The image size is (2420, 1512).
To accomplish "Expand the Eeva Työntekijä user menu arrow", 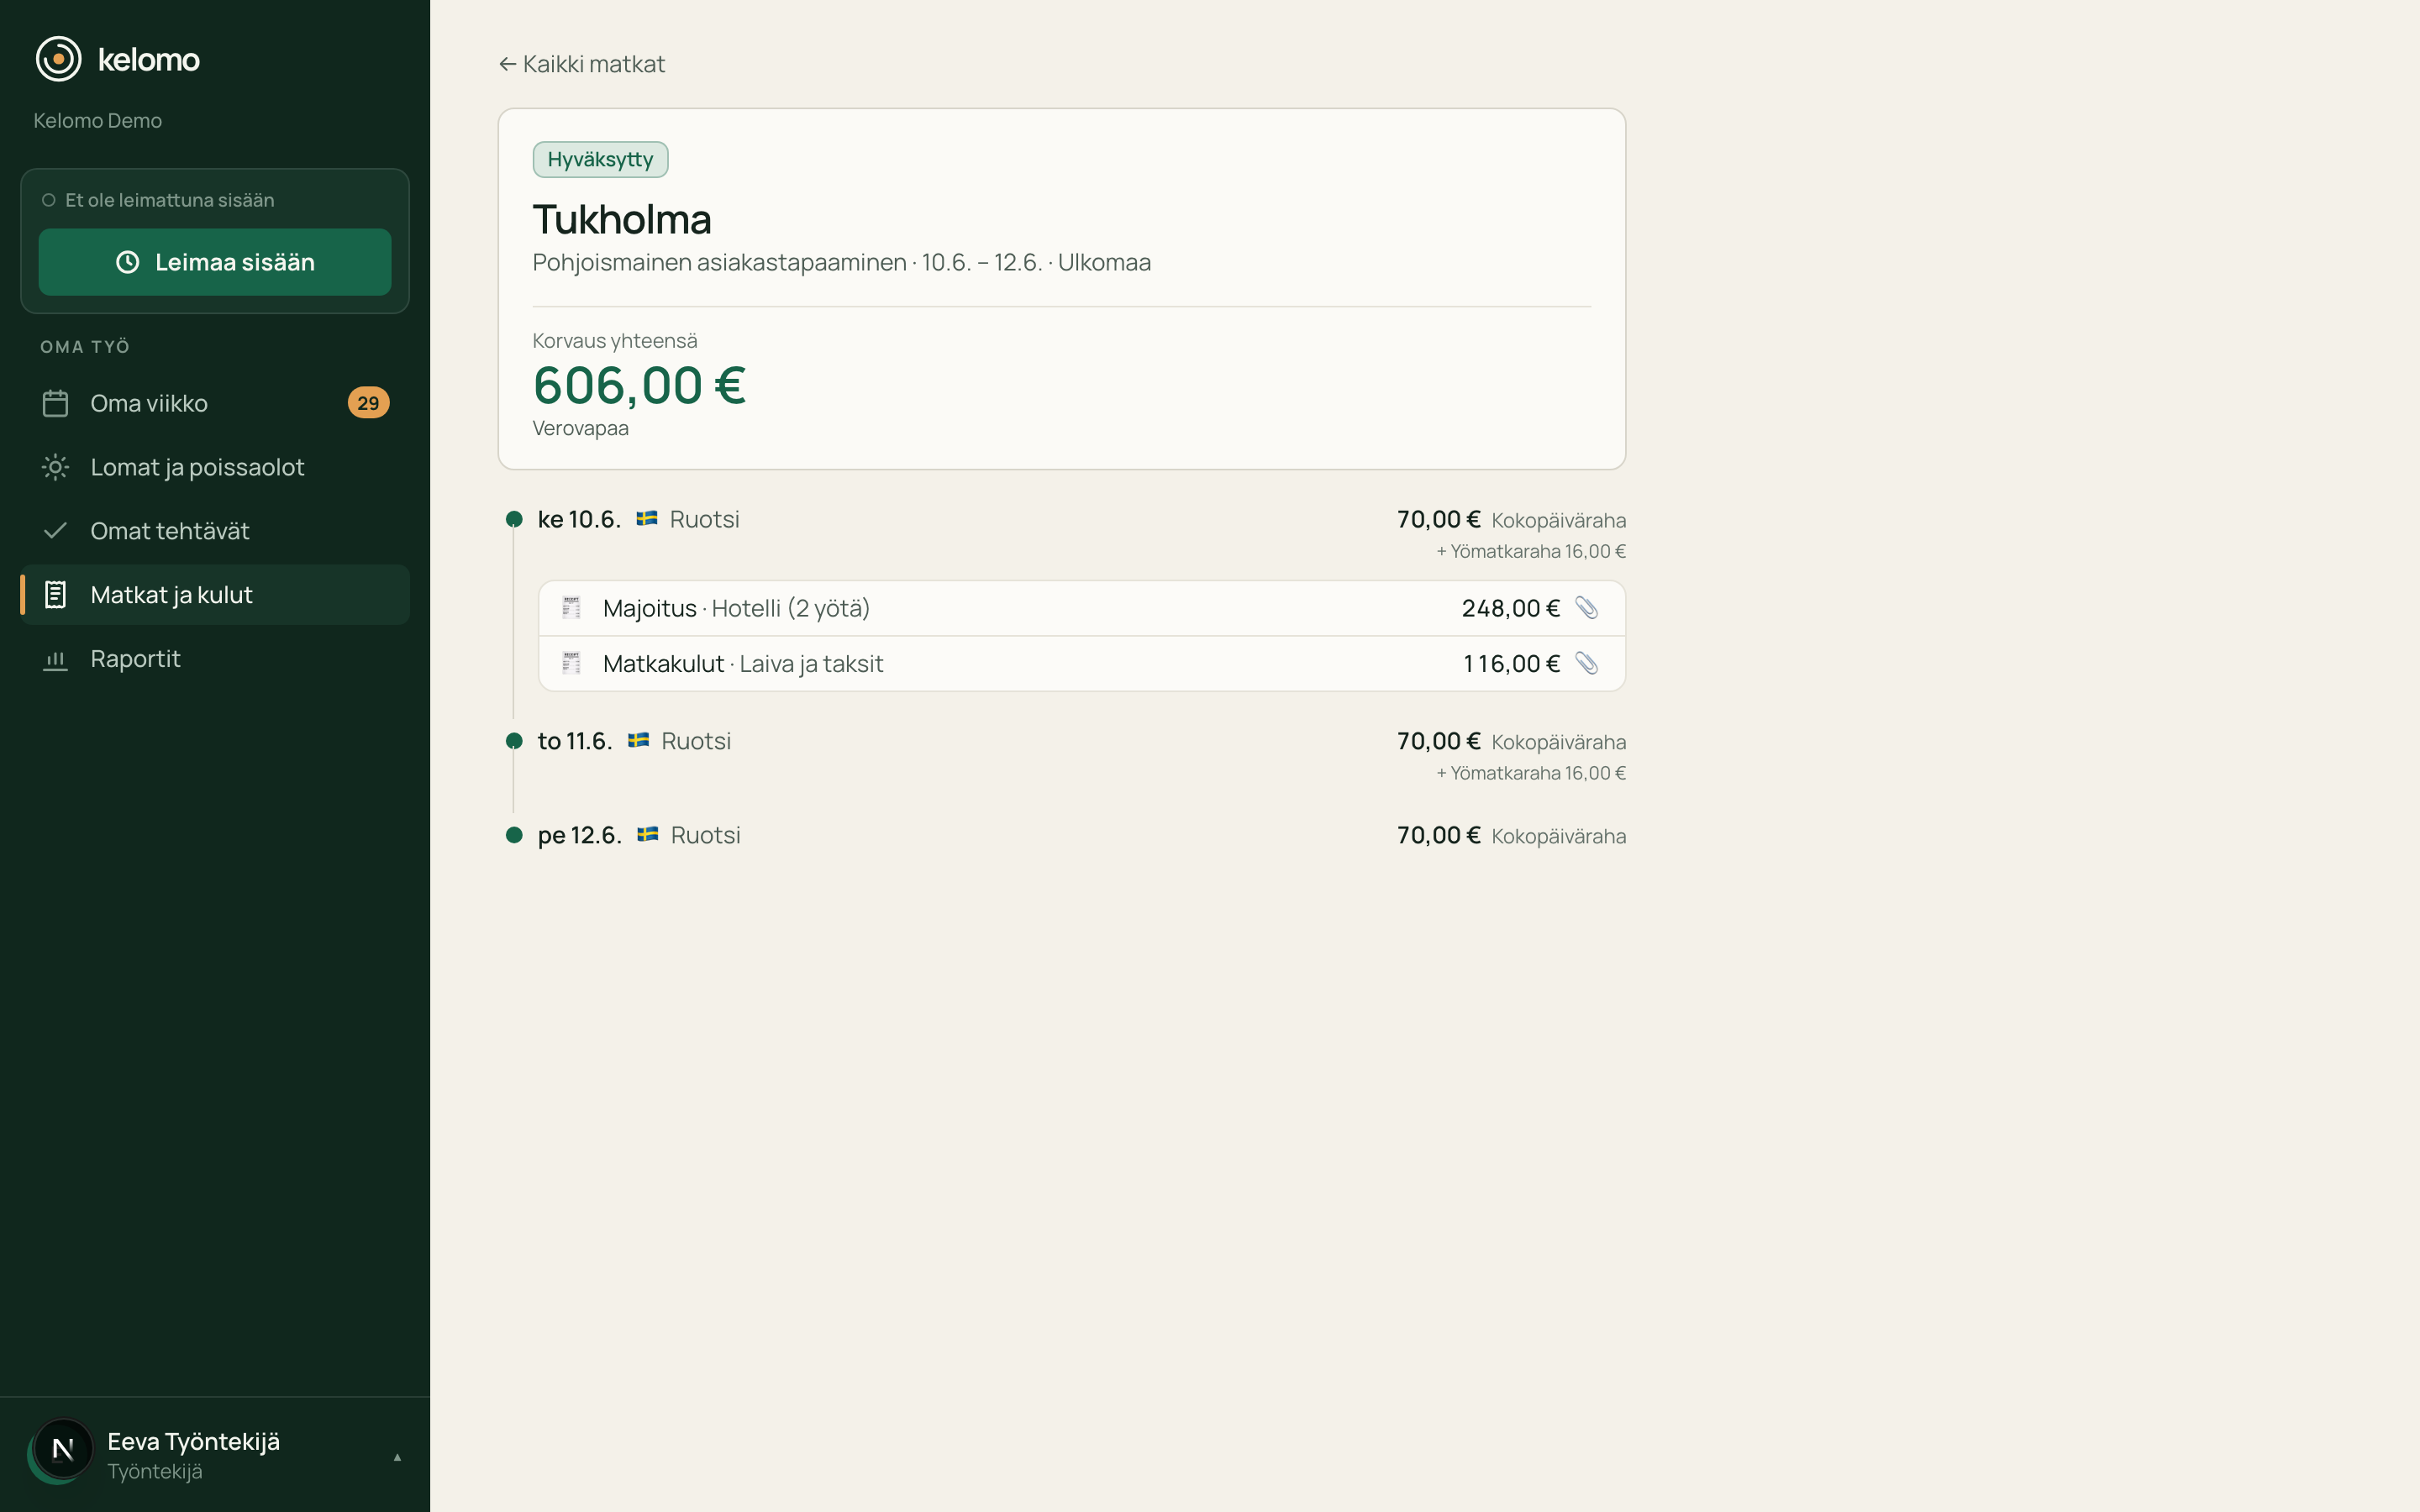I will pyautogui.click(x=397, y=1457).
